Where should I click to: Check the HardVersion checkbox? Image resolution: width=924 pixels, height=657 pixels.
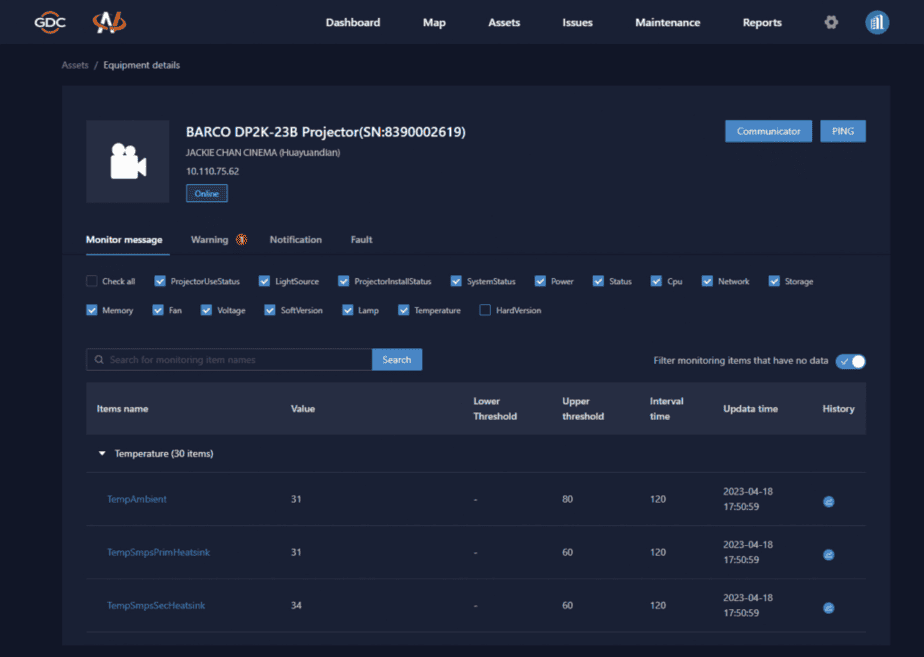click(485, 311)
